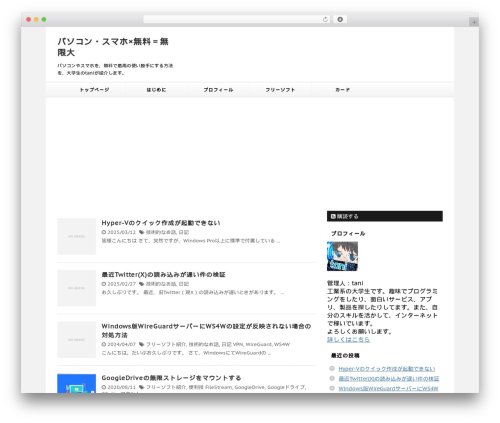Click the tag icon on WireGuard article
500x423 pixels.
tap(142, 344)
